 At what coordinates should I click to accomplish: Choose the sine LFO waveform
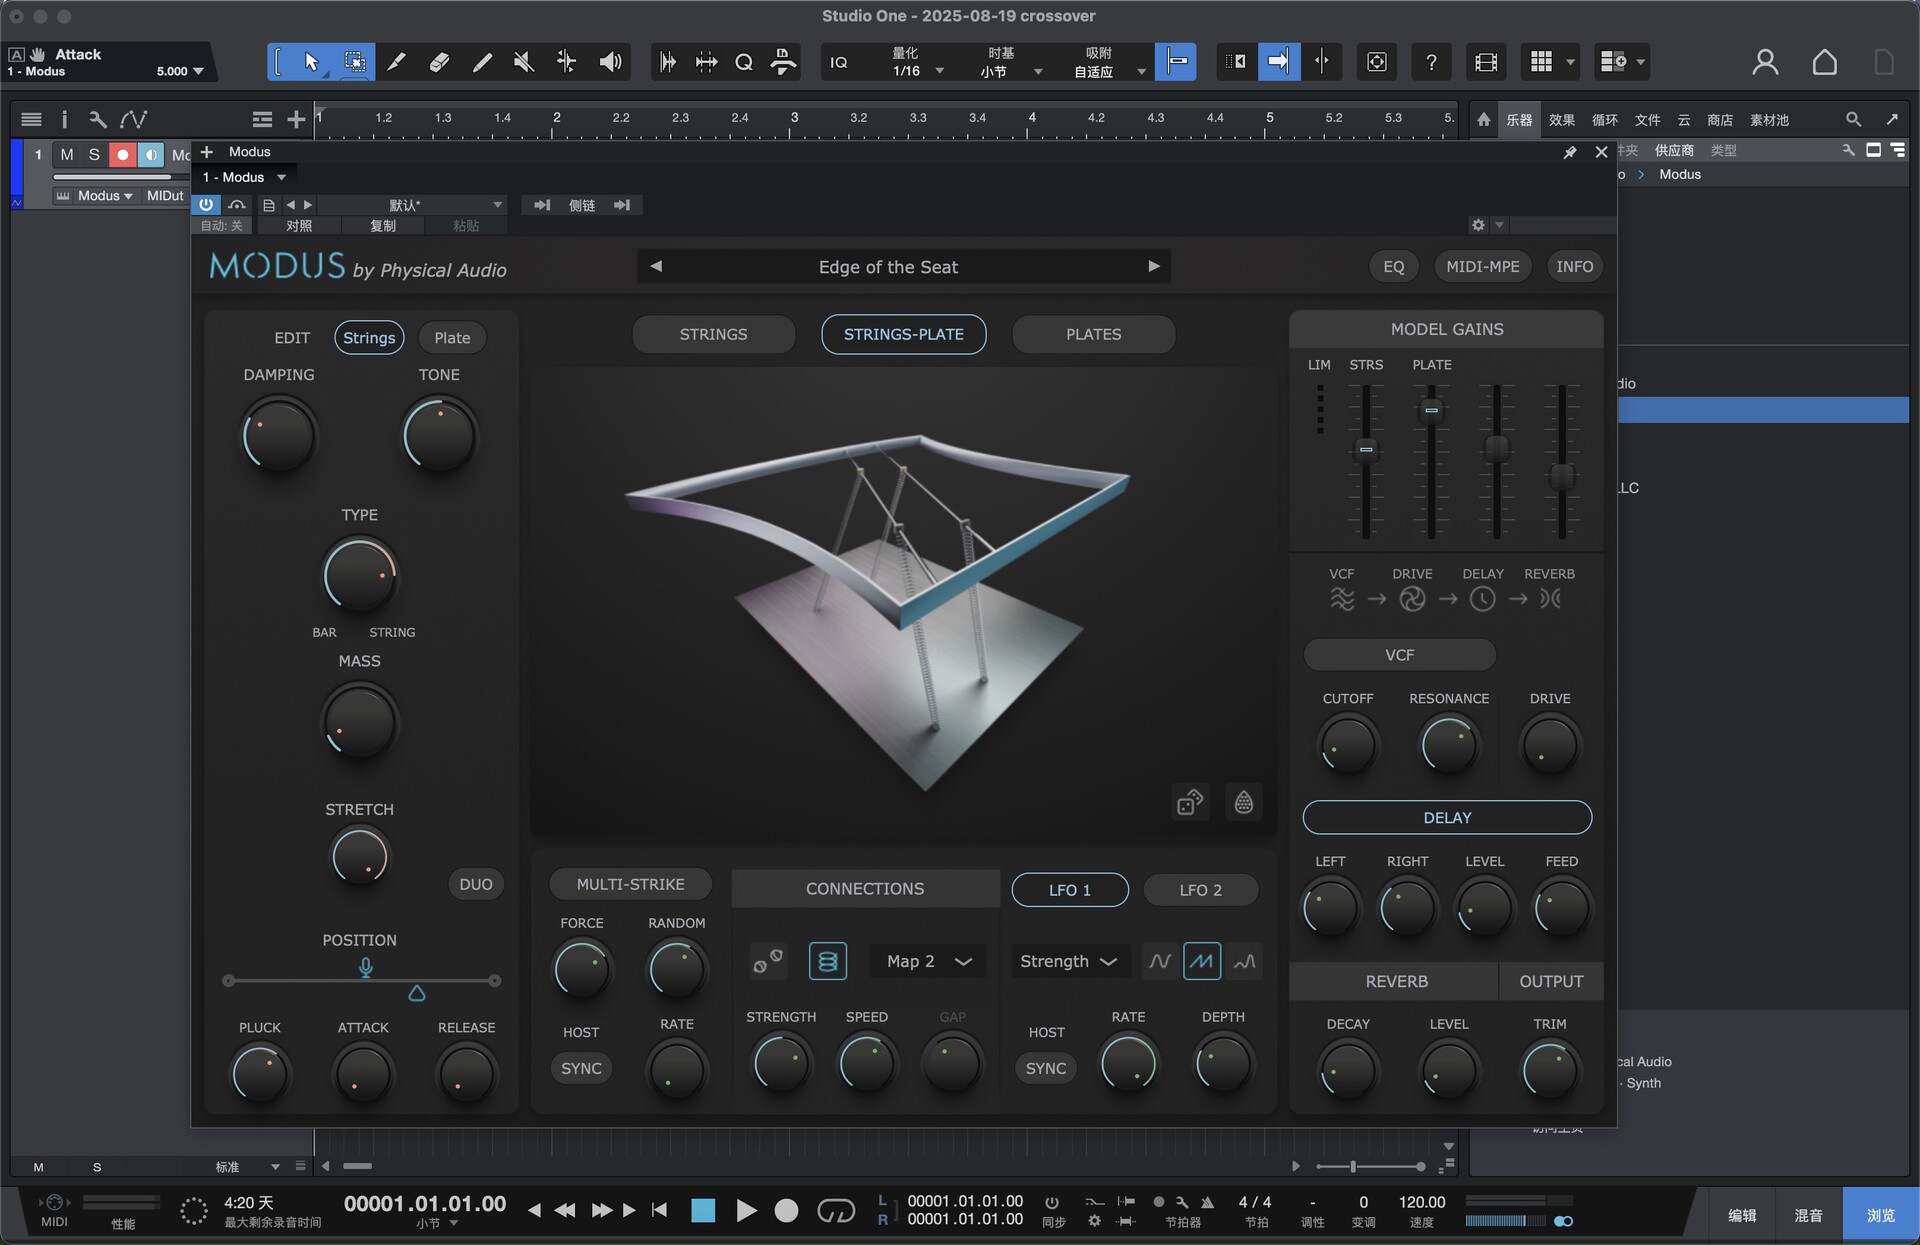(x=1160, y=961)
